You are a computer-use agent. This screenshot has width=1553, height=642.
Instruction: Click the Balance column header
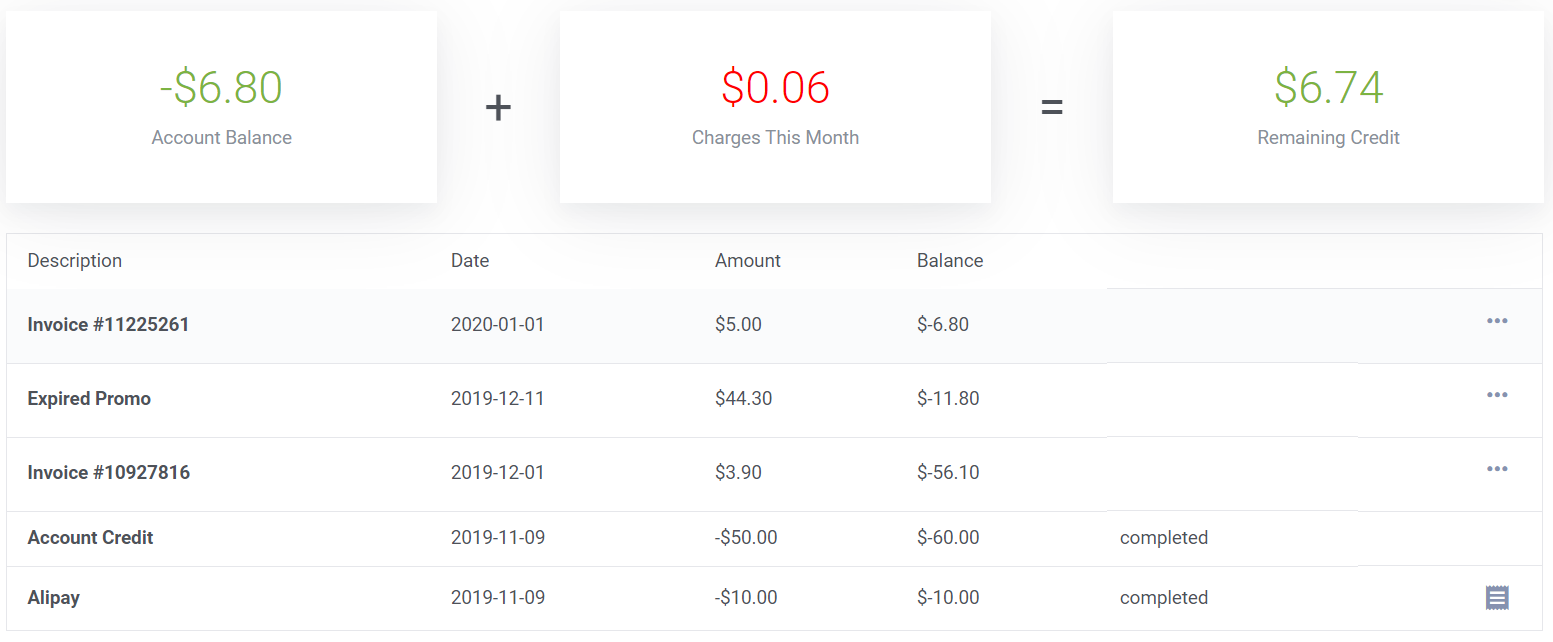950,261
